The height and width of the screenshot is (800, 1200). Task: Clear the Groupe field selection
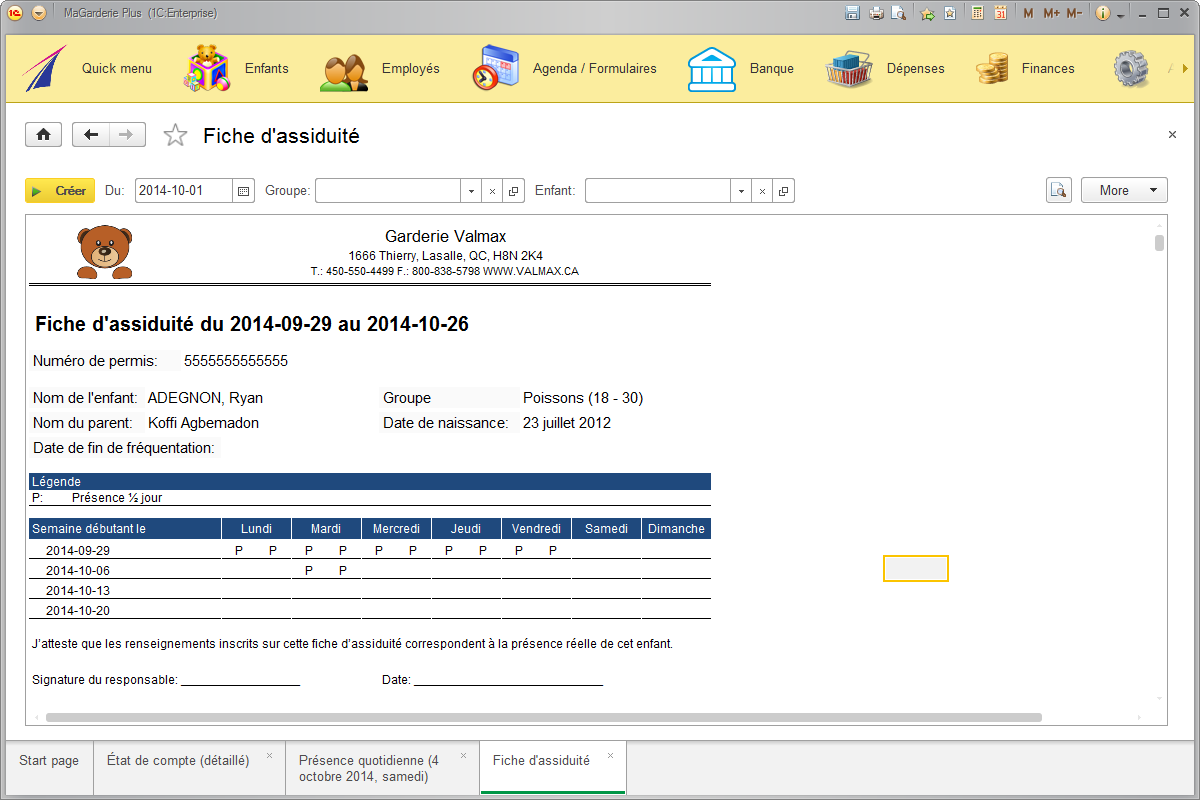pyautogui.click(x=492, y=190)
